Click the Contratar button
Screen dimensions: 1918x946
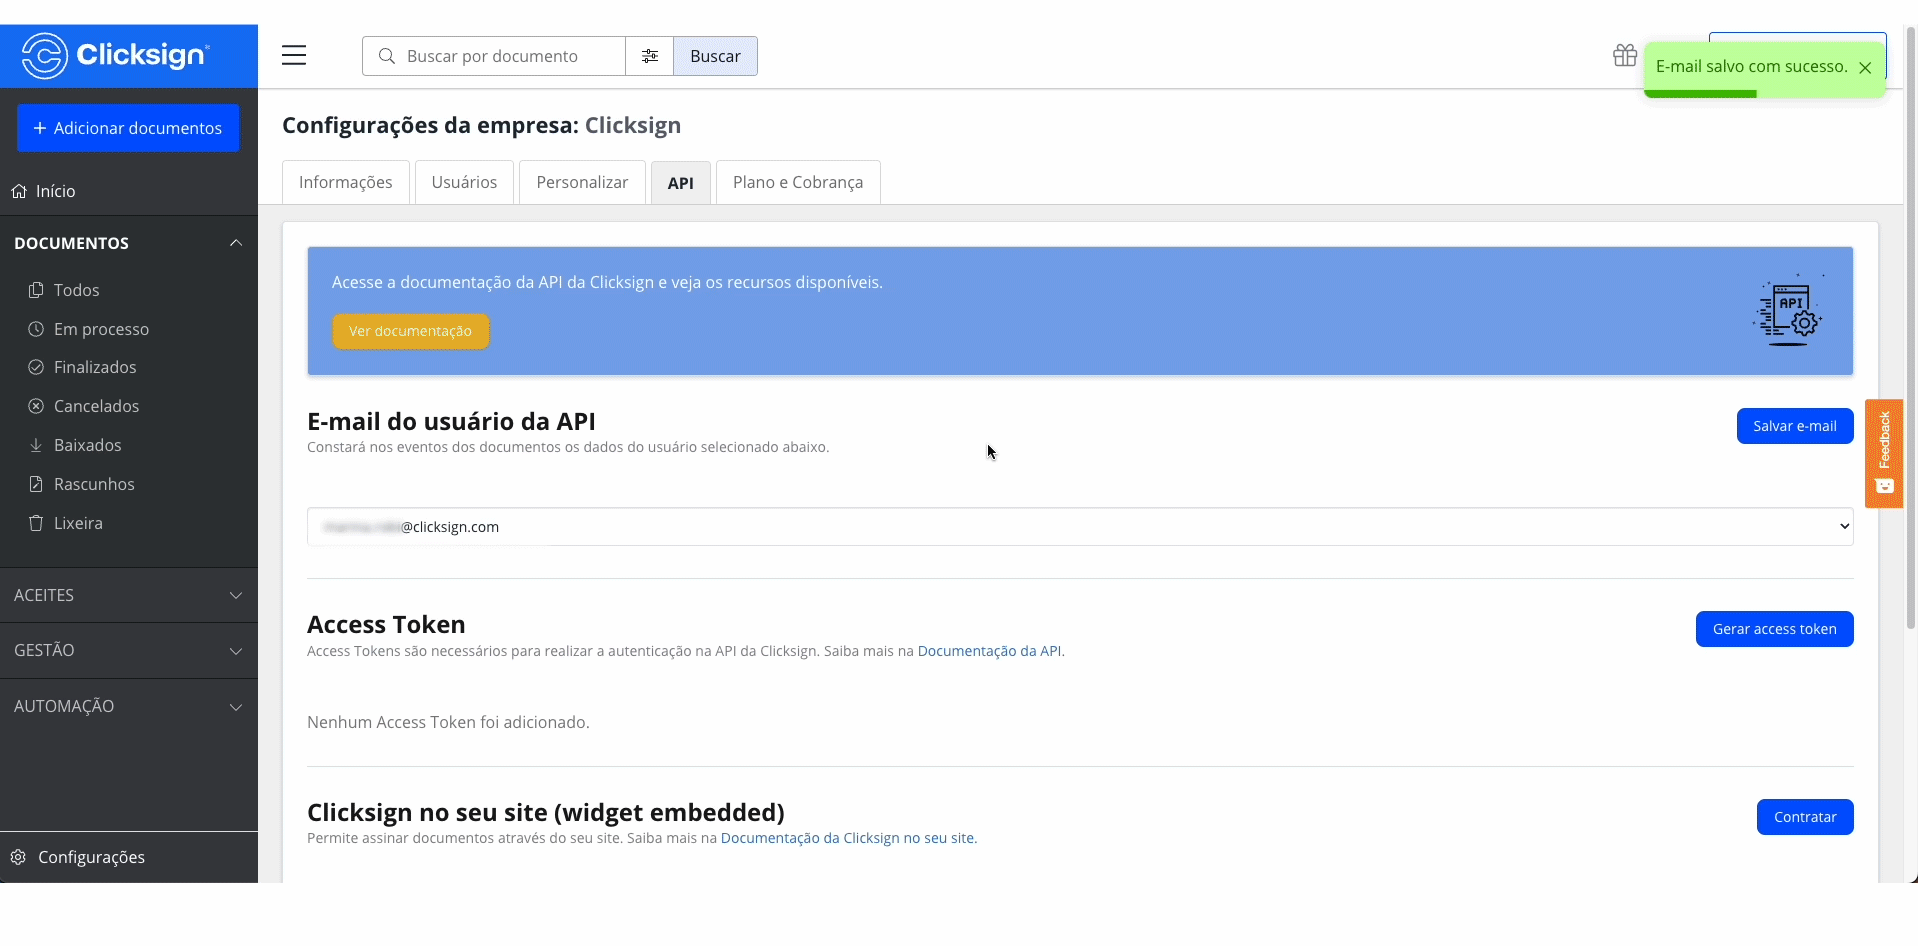tap(1805, 817)
